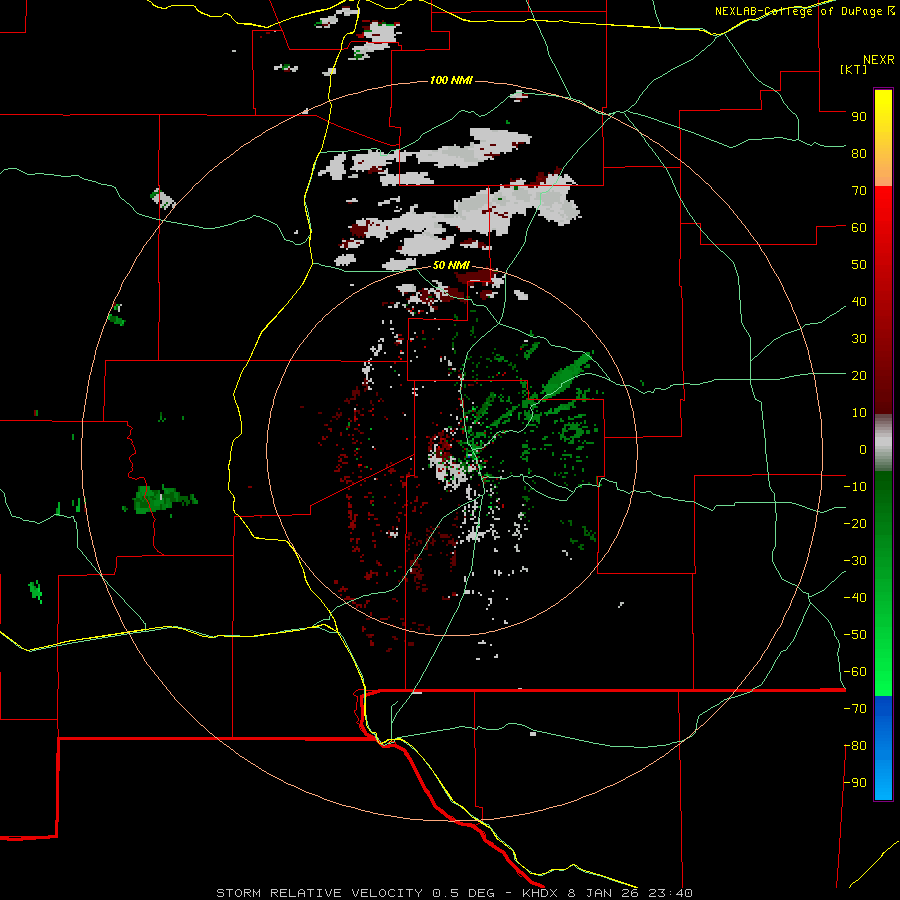Click the positive 60 scale value
900x900 pixels.
859,227
